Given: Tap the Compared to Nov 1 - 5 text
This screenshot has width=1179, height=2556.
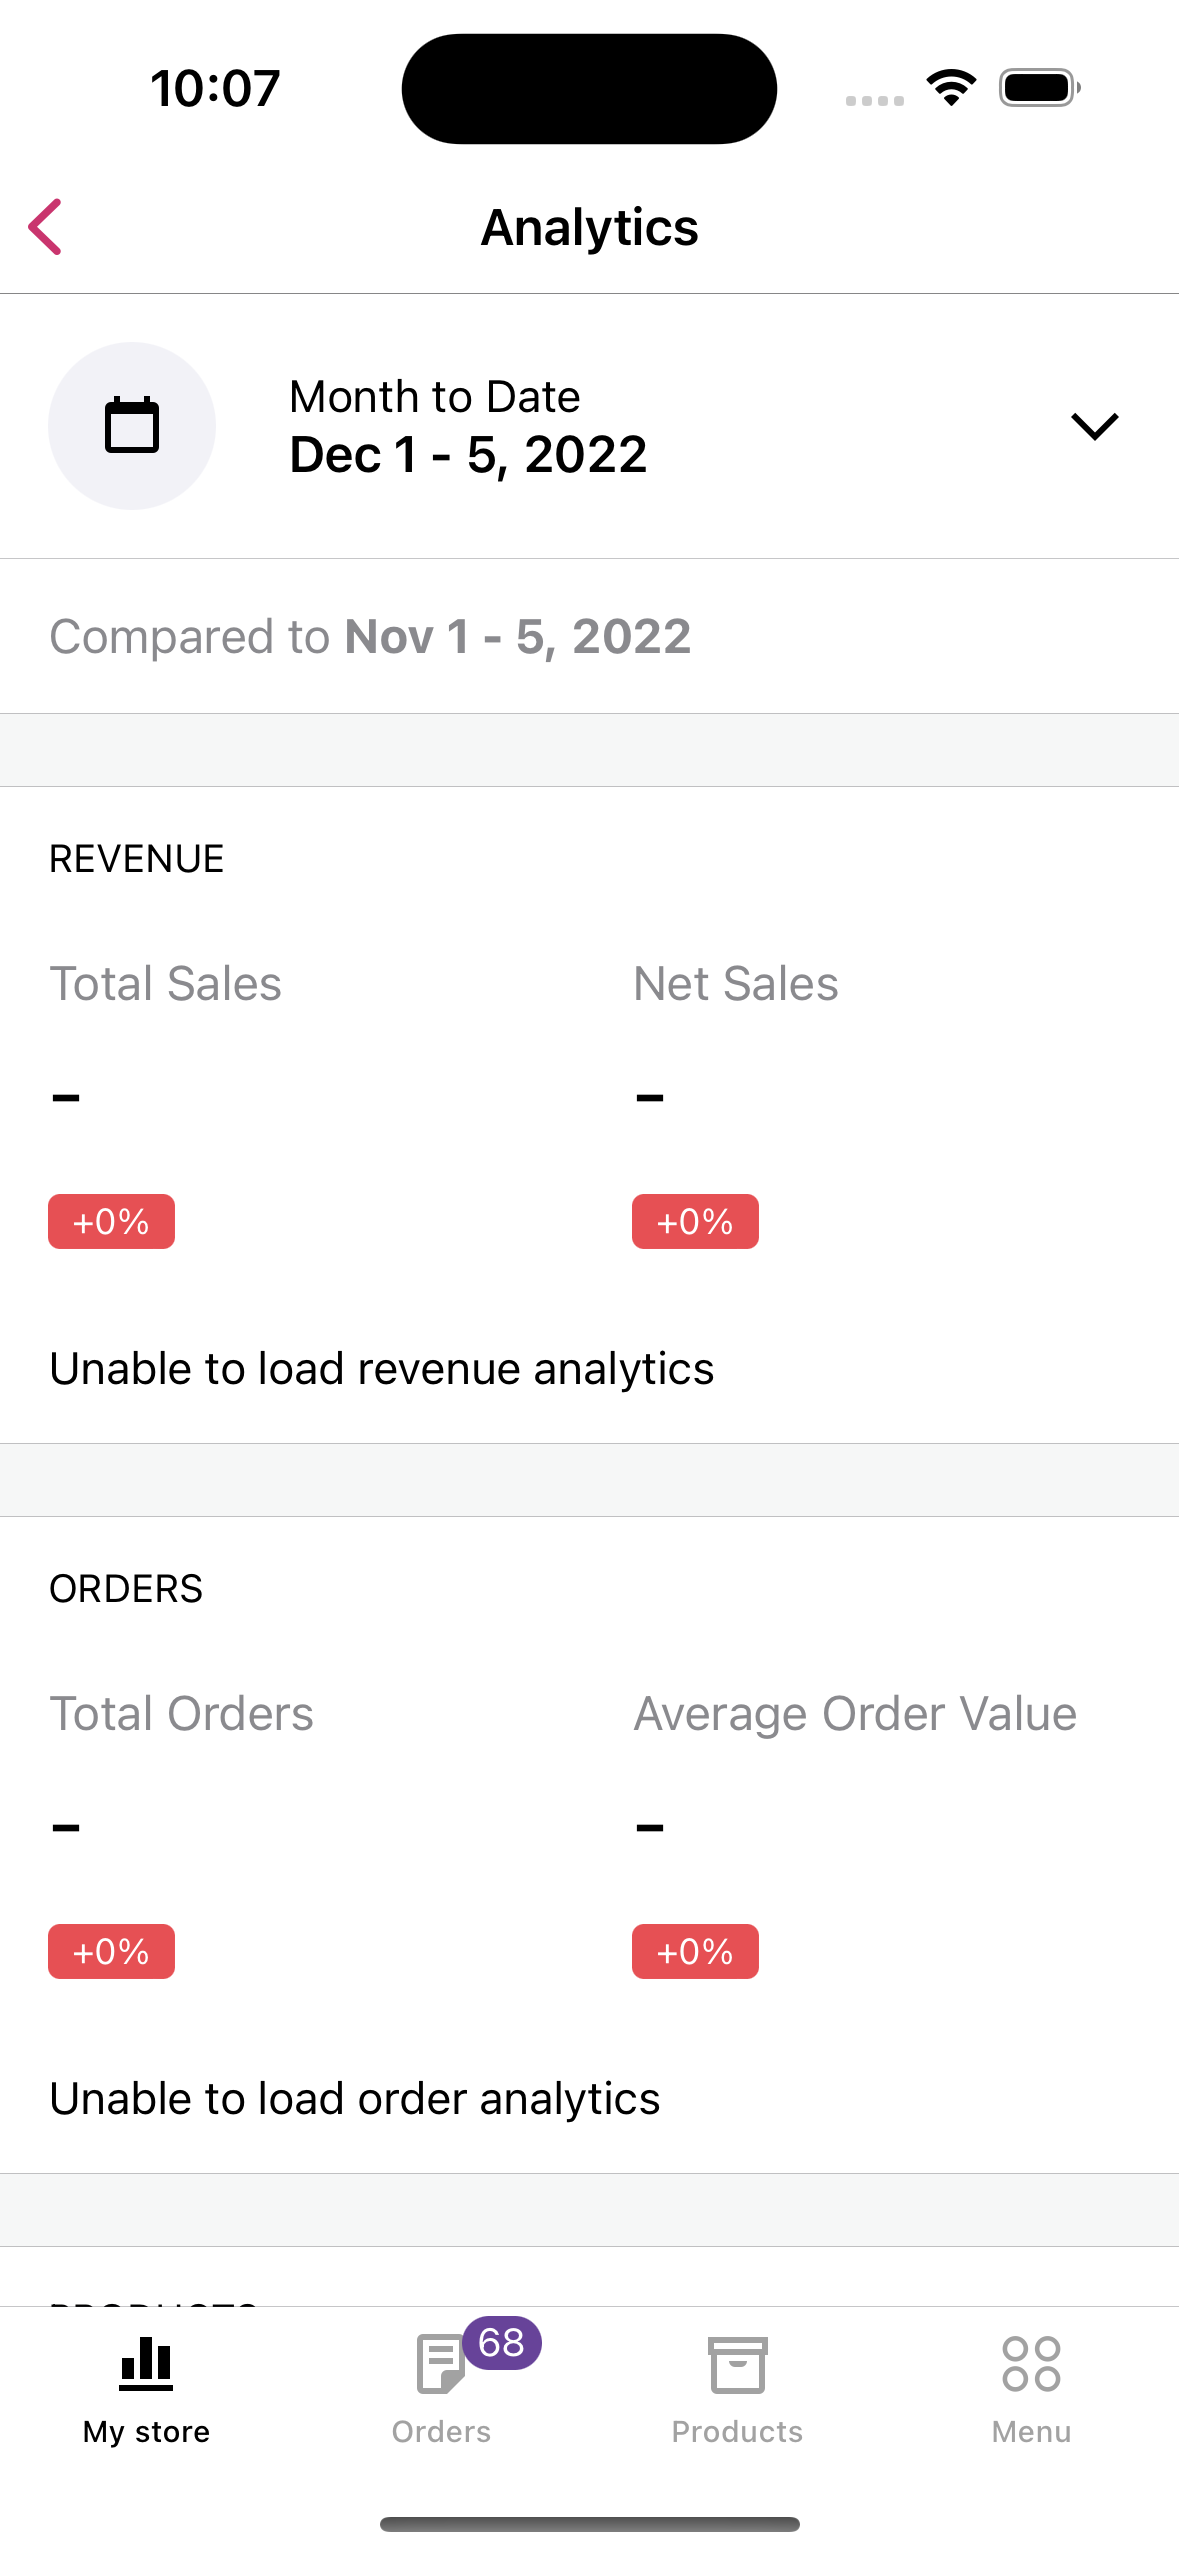Looking at the screenshot, I should pos(370,637).
